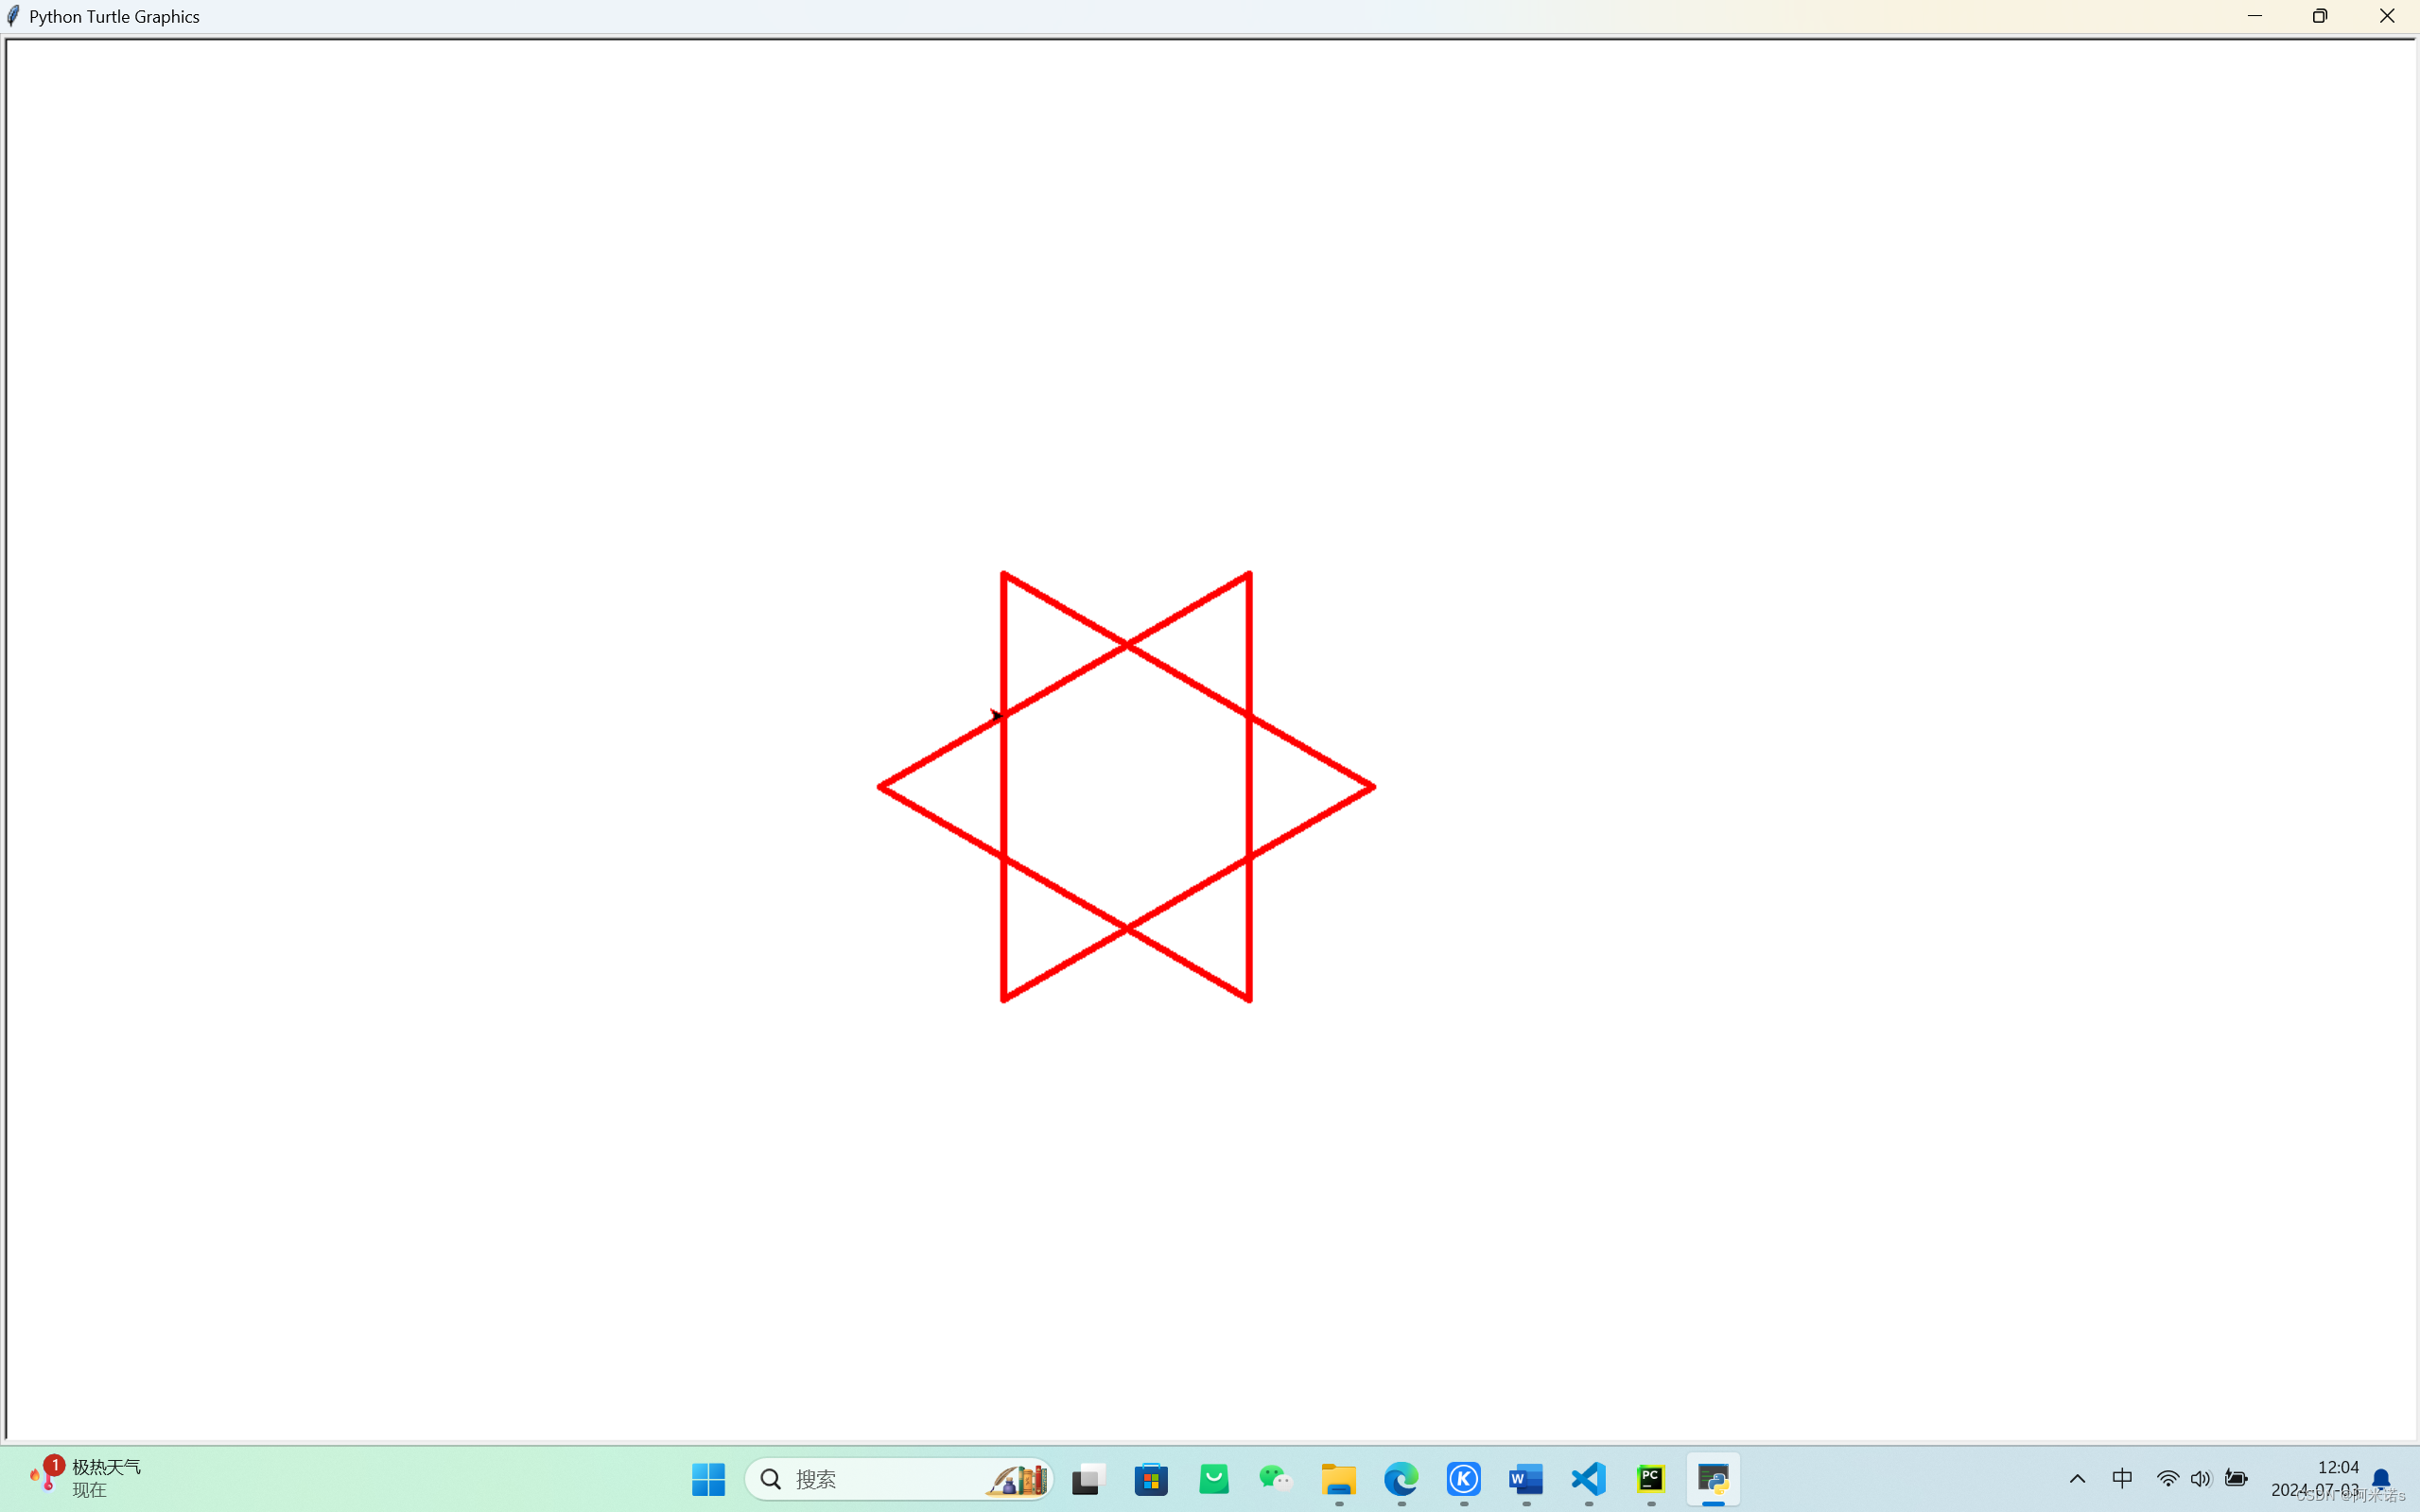Screen dimensions: 2420x1512
Task: Launch Microsoft Store from taskbar
Action: coord(1151,1479)
